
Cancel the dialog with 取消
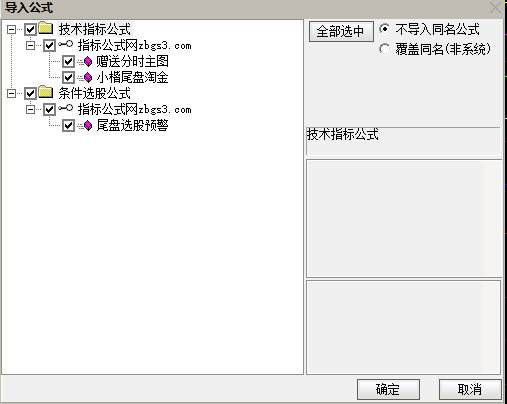tap(470, 389)
